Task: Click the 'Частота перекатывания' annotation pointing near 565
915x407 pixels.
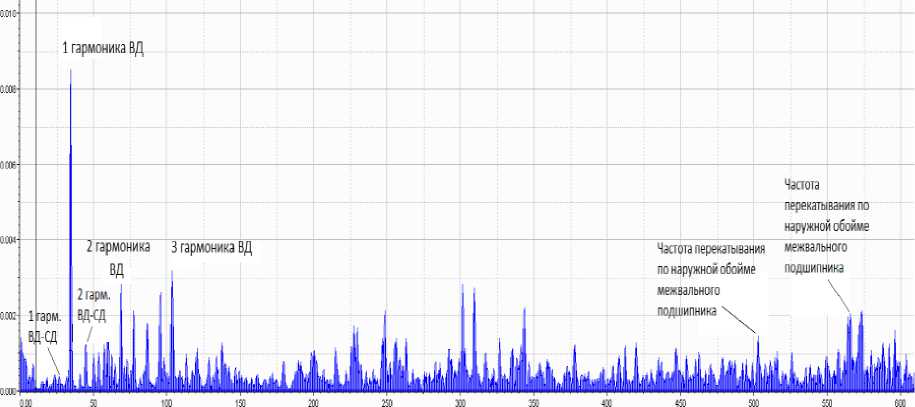Action: pos(827,226)
